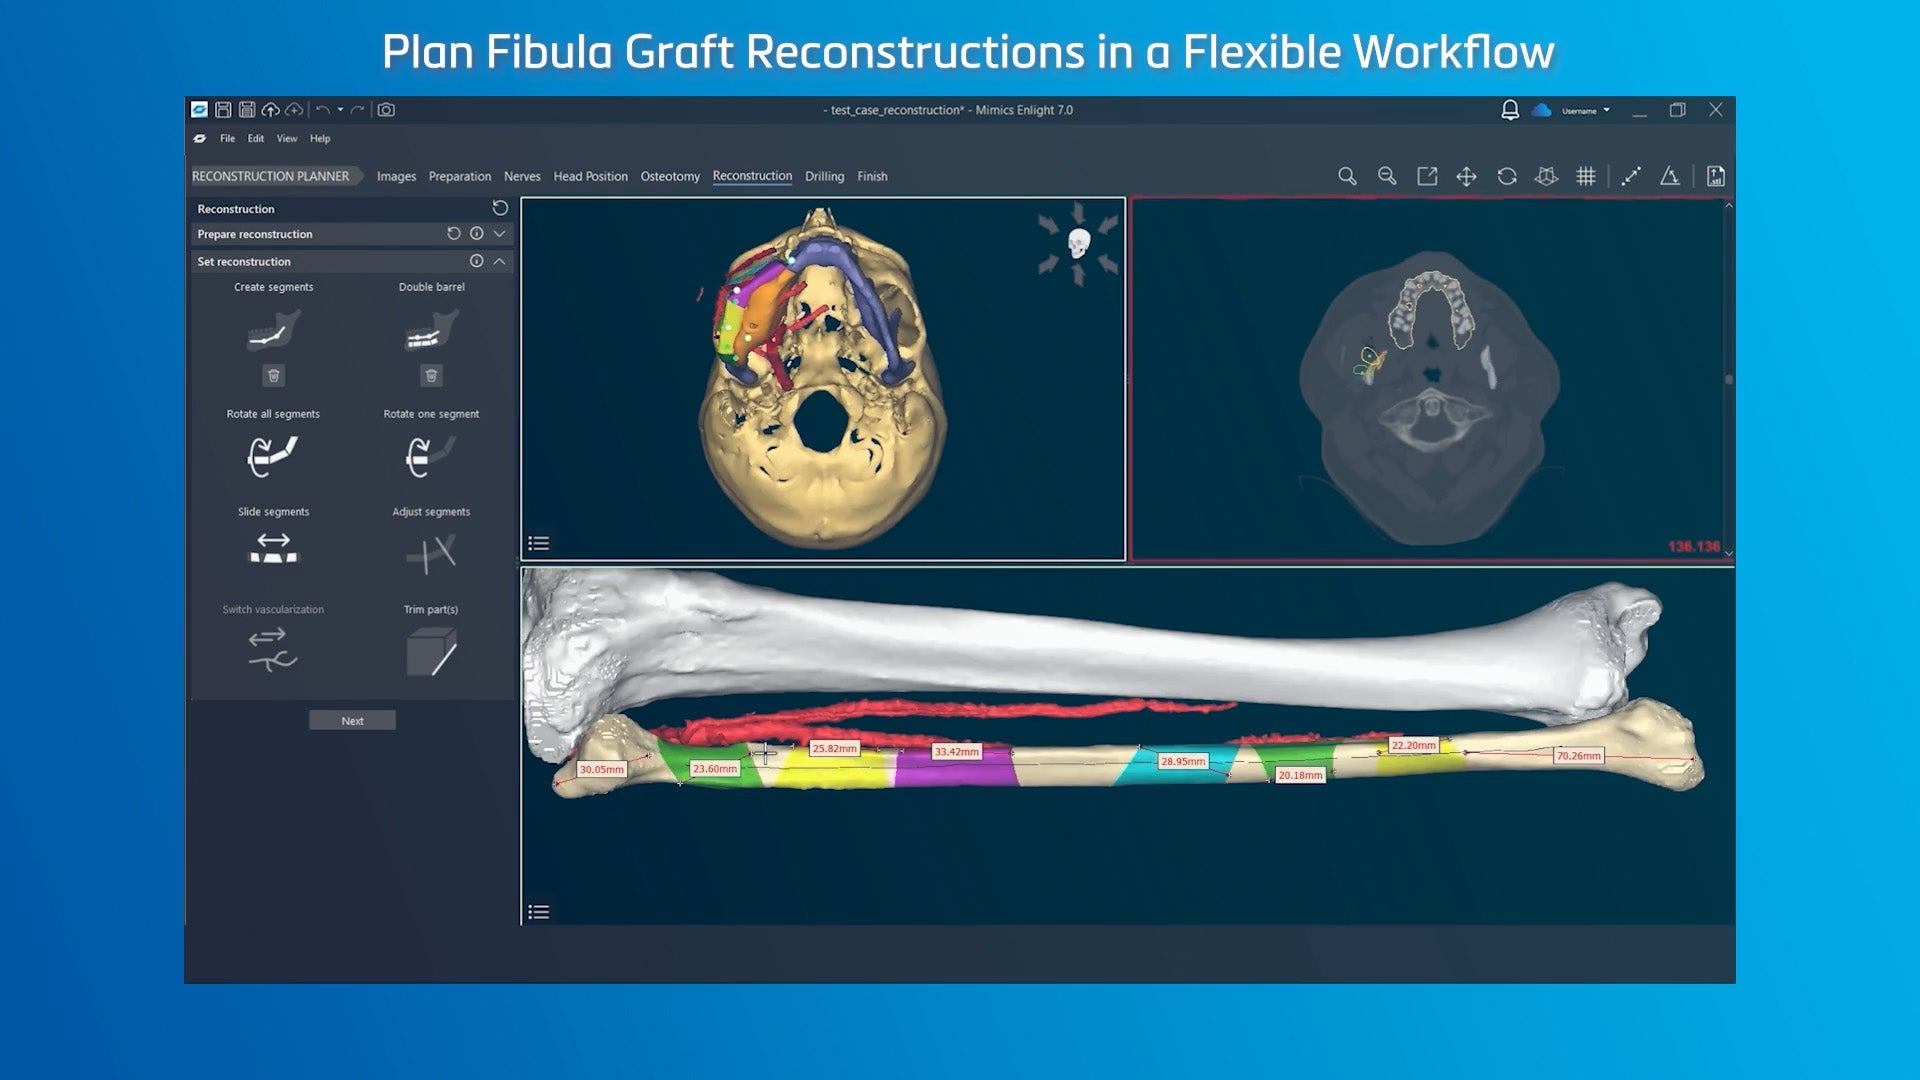Image resolution: width=1920 pixels, height=1080 pixels.
Task: Click the measure distance tool
Action: [x=1630, y=176]
